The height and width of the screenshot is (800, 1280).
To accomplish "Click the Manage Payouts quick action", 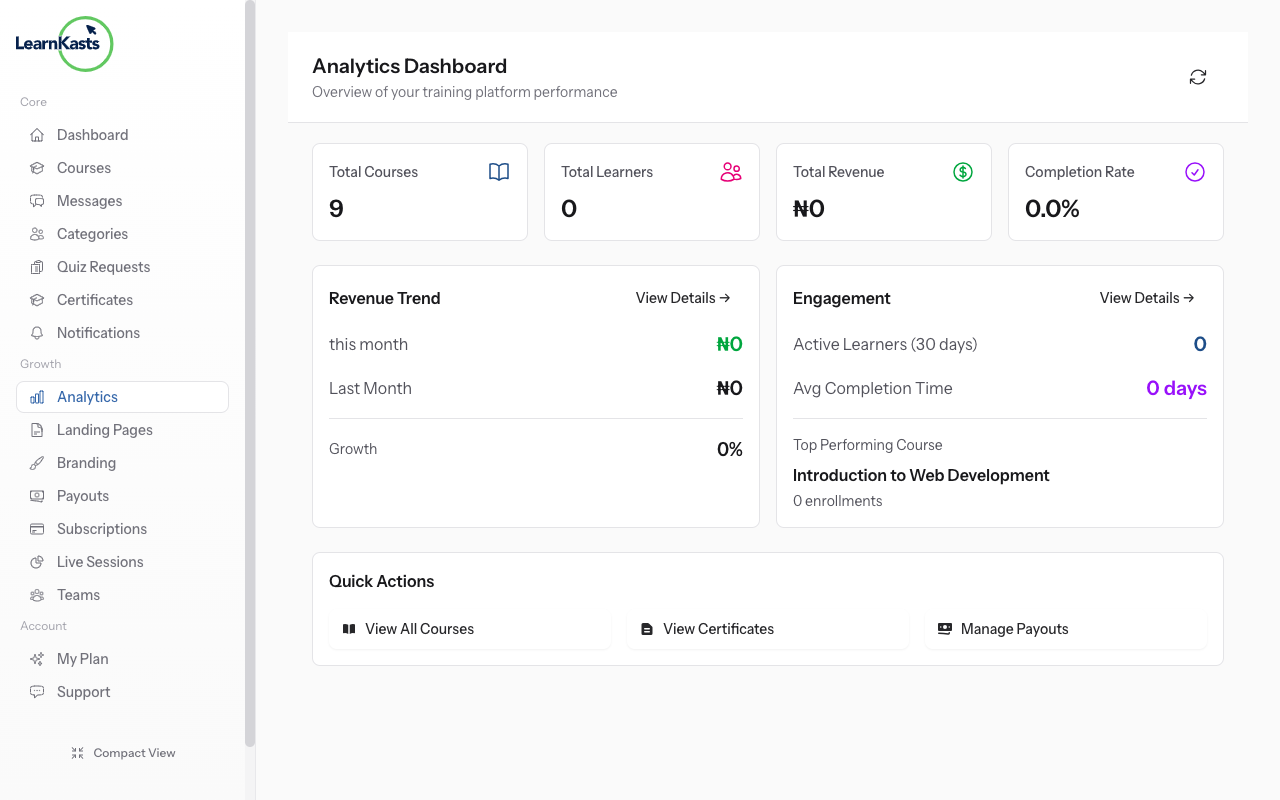I will [x=1064, y=628].
